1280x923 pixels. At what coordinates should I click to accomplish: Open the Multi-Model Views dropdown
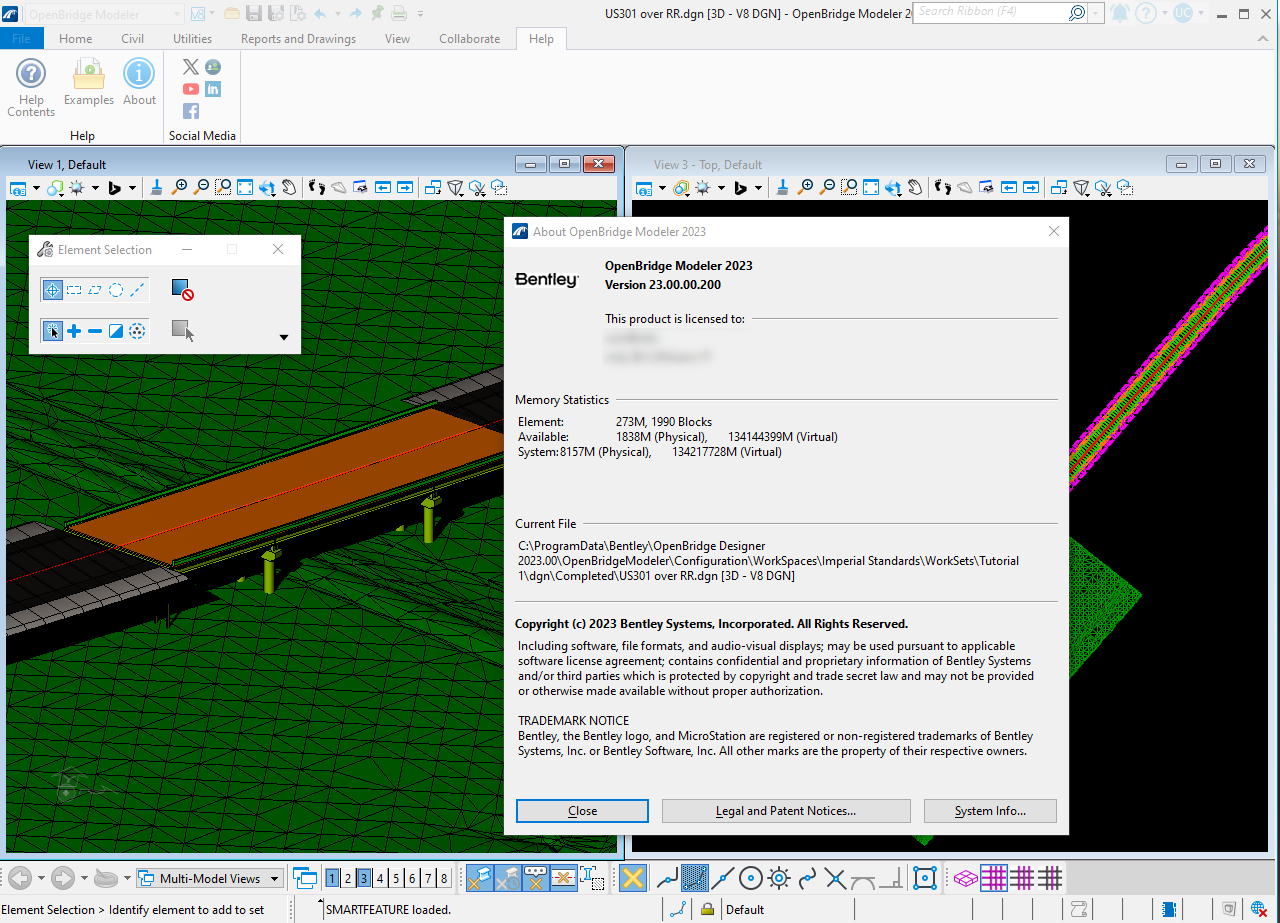(x=210, y=879)
